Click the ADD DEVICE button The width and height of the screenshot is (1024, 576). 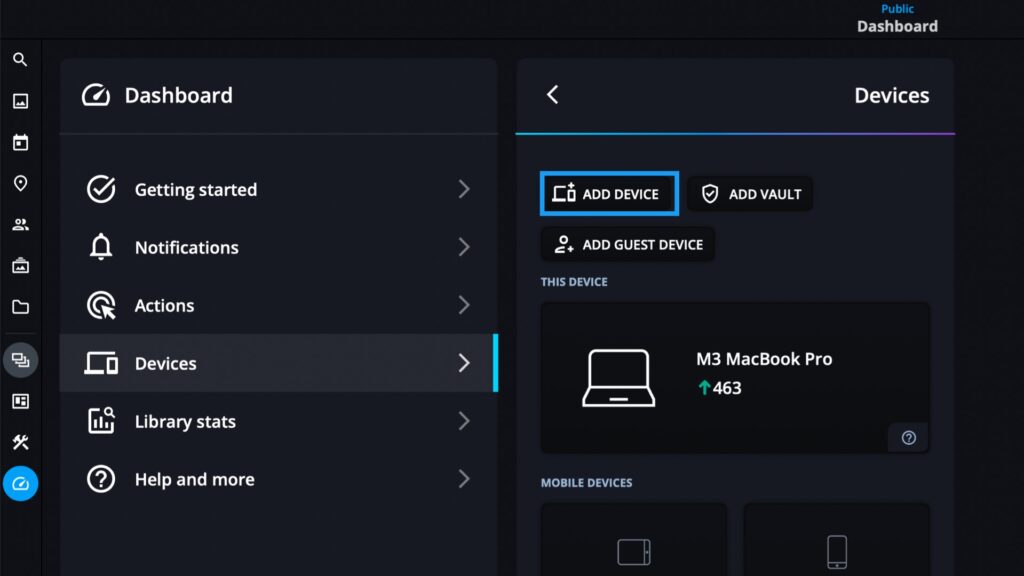[609, 194]
